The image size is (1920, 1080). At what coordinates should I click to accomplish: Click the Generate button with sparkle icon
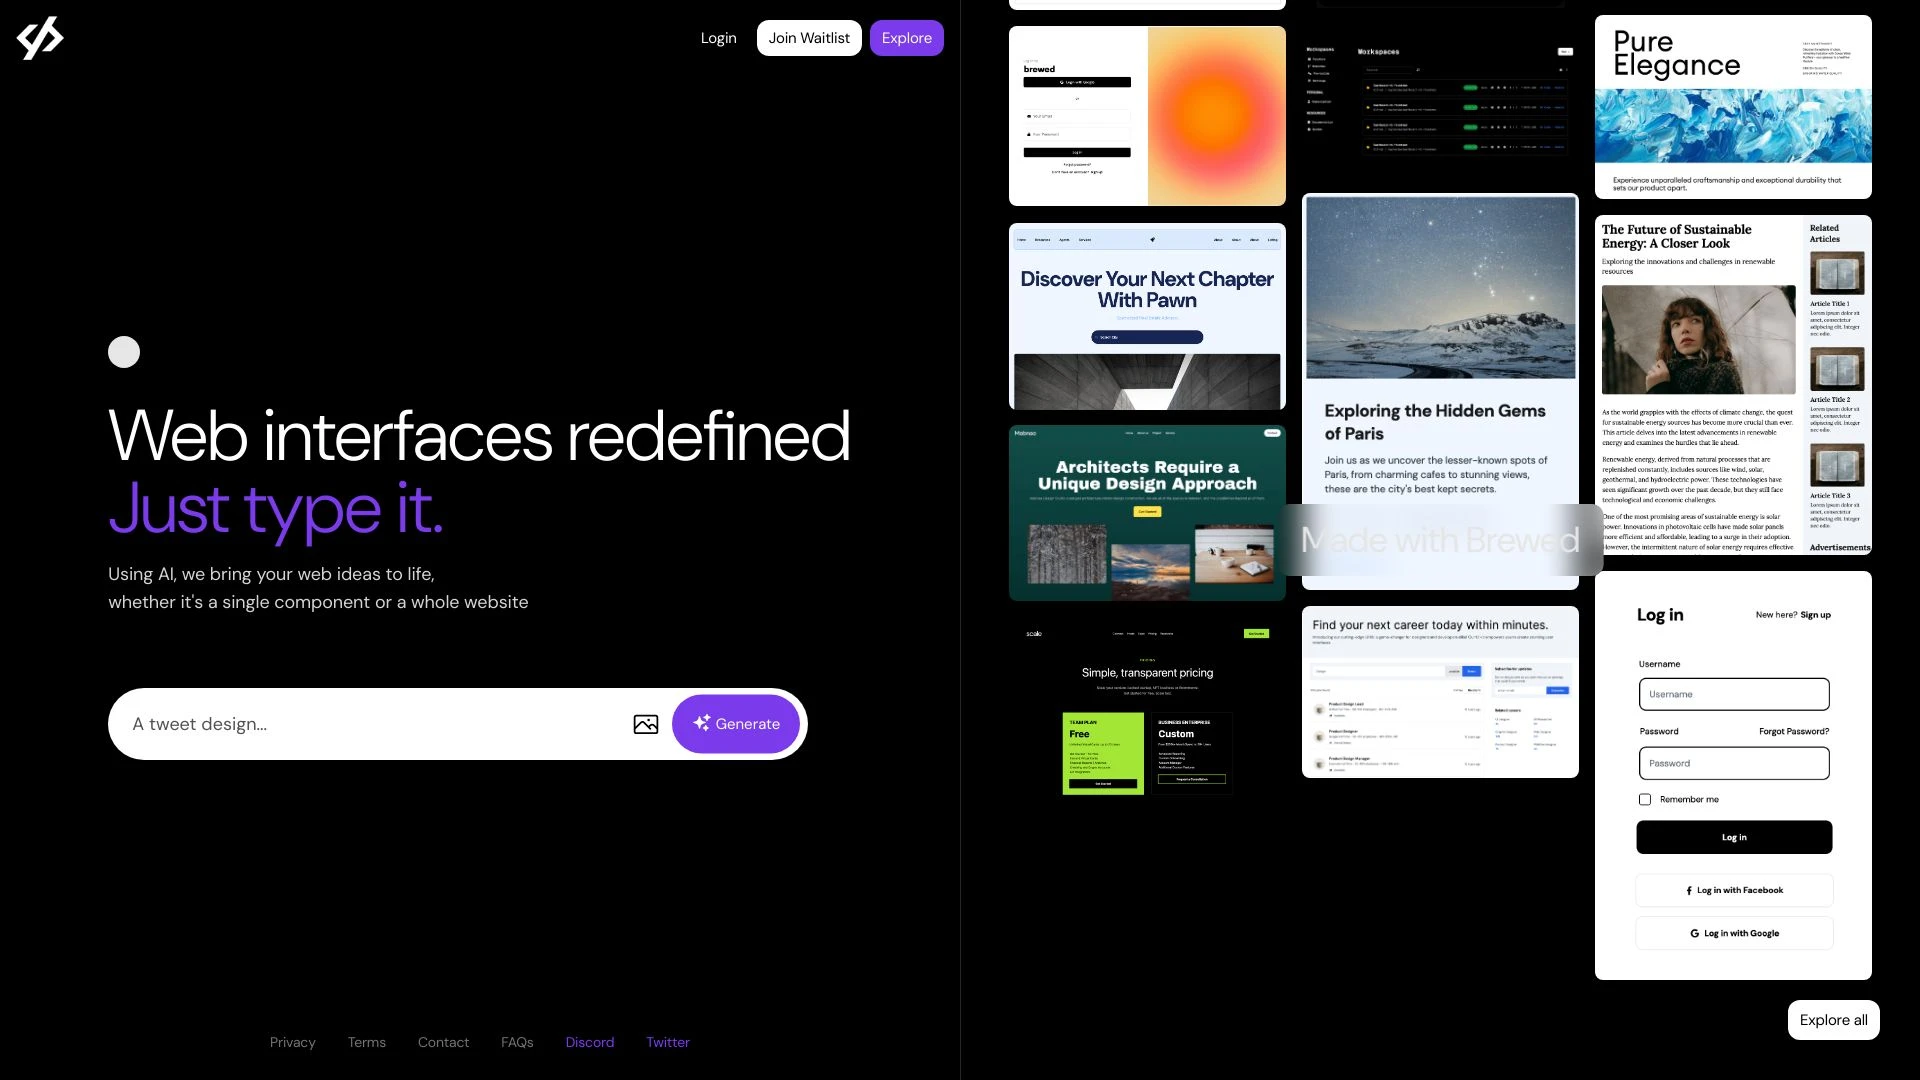[735, 723]
